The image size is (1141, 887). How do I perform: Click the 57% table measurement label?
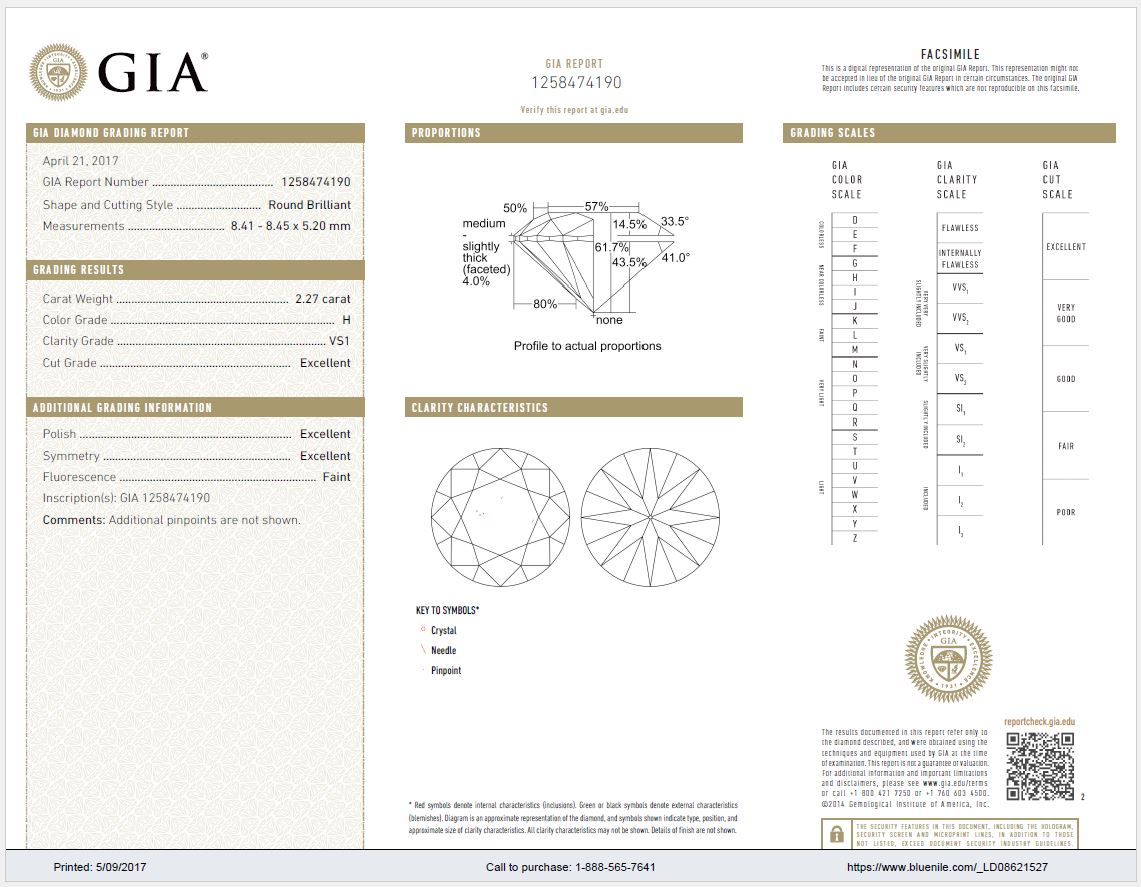pyautogui.click(x=596, y=207)
